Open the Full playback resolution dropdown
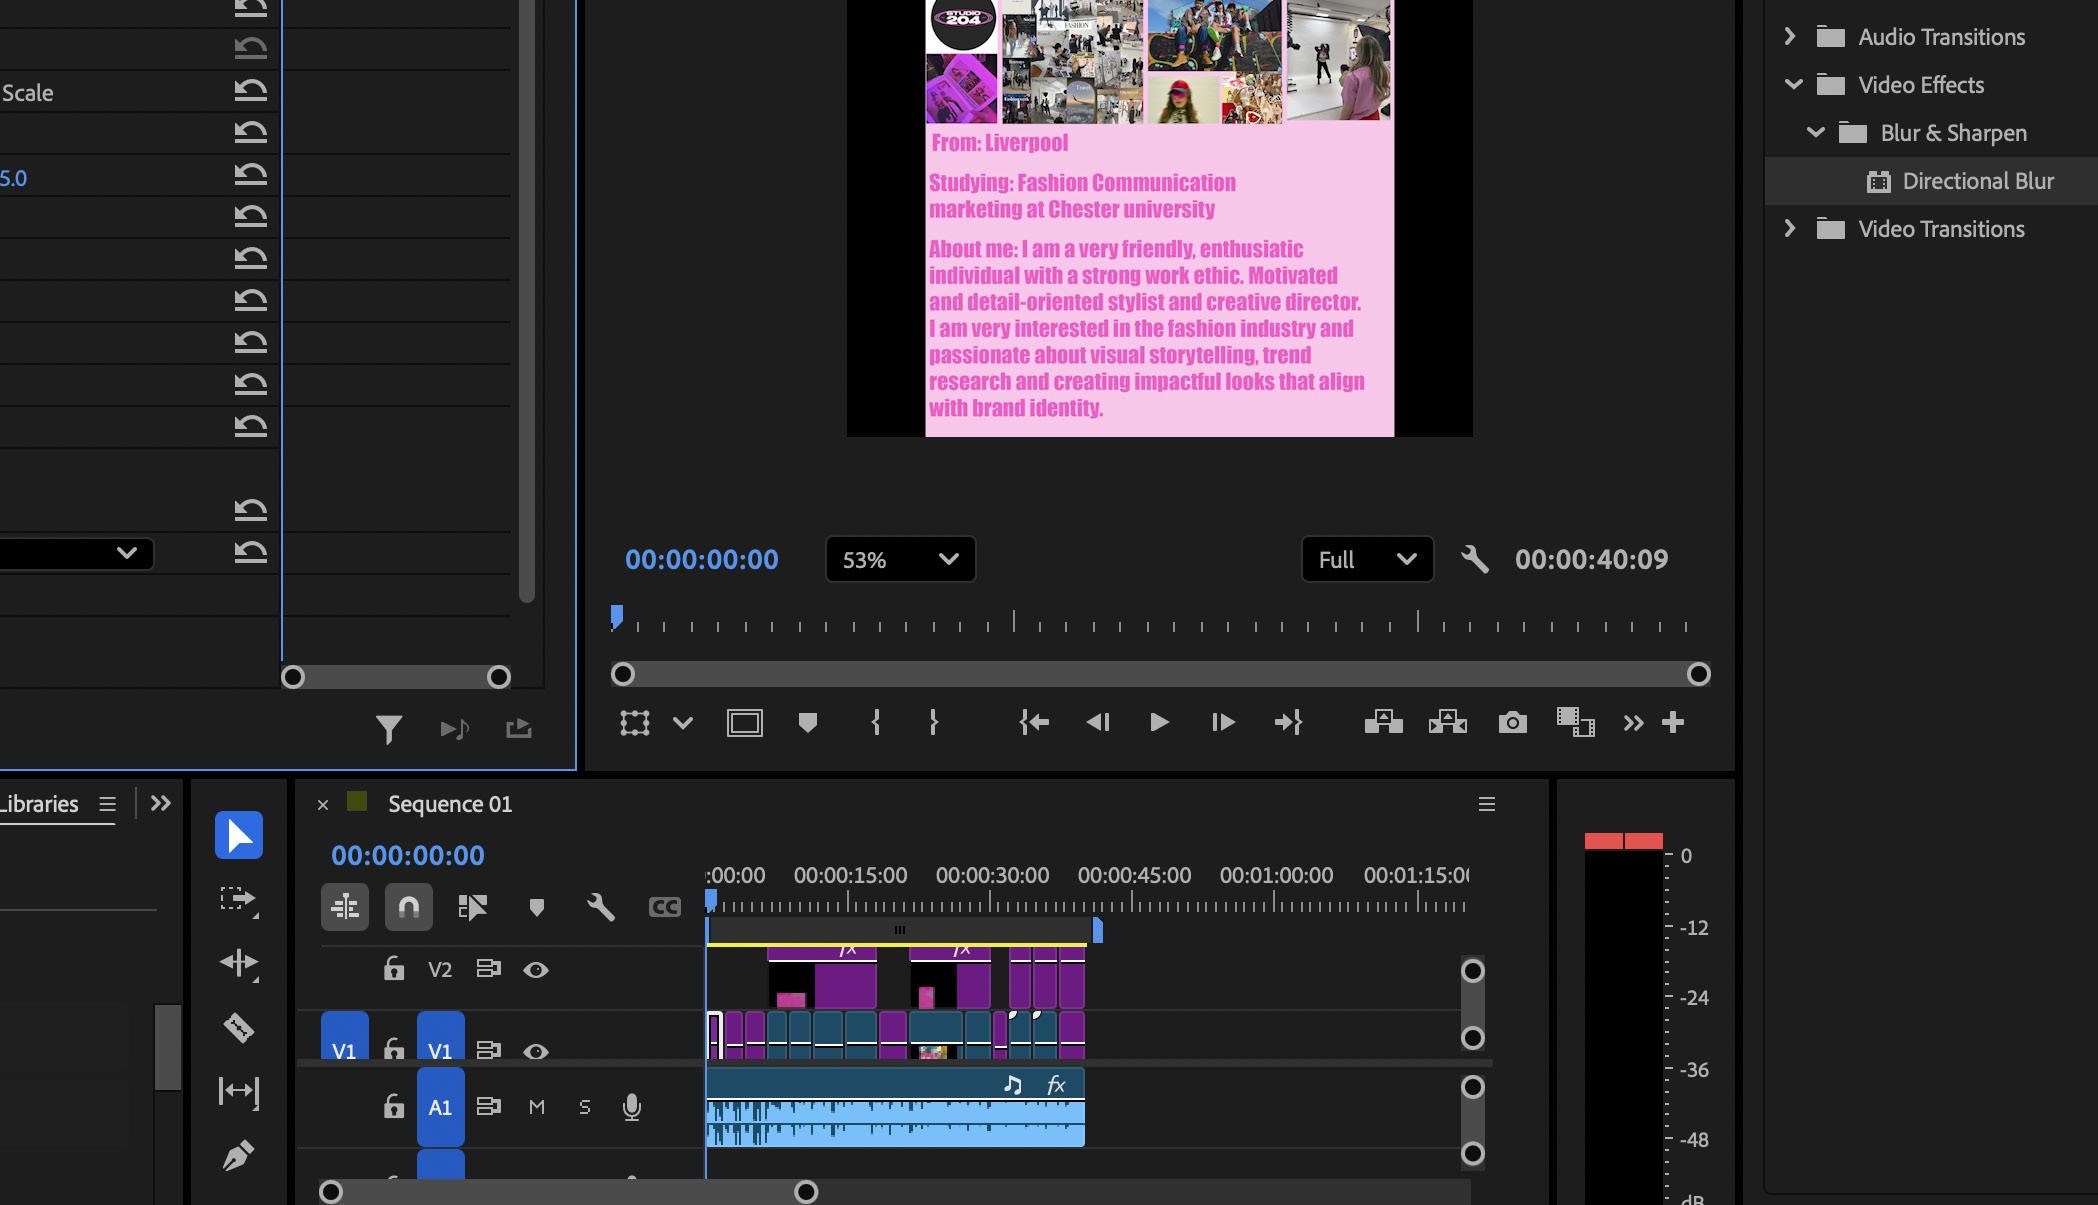 point(1366,560)
